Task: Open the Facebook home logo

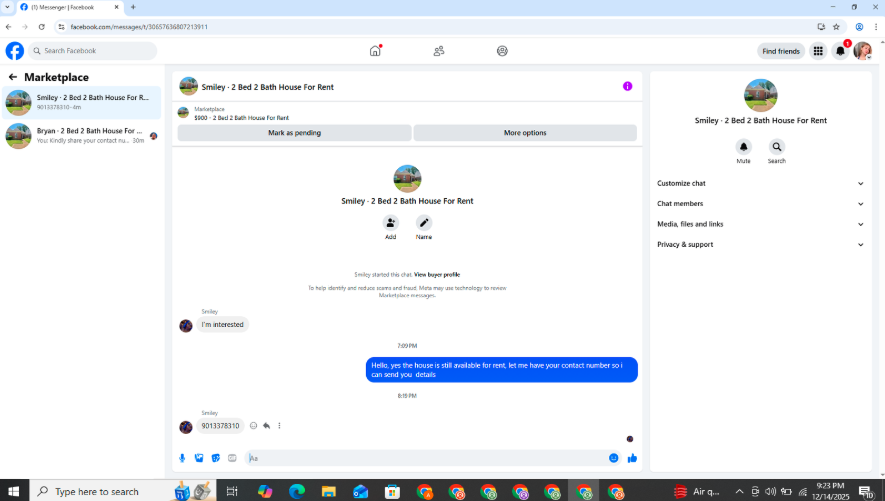Action: [x=15, y=51]
